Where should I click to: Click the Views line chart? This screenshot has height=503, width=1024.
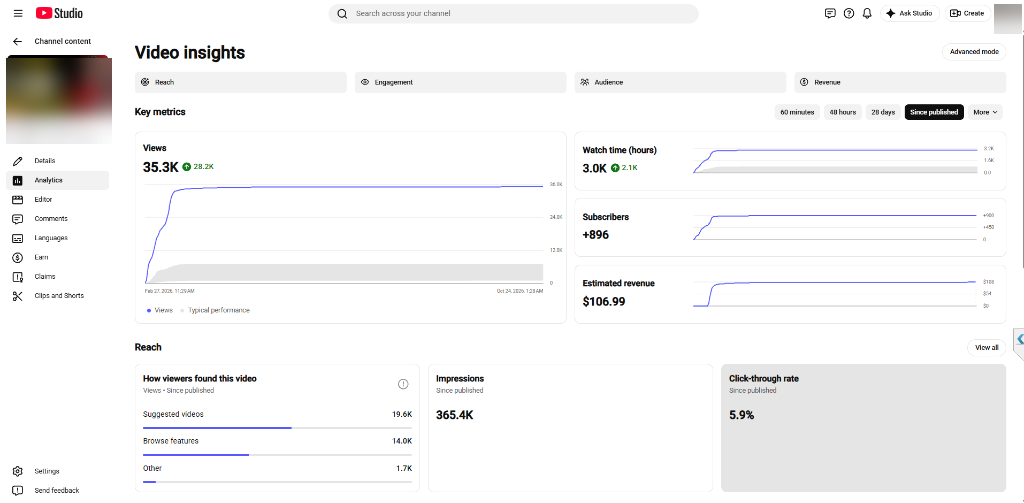[344, 234]
